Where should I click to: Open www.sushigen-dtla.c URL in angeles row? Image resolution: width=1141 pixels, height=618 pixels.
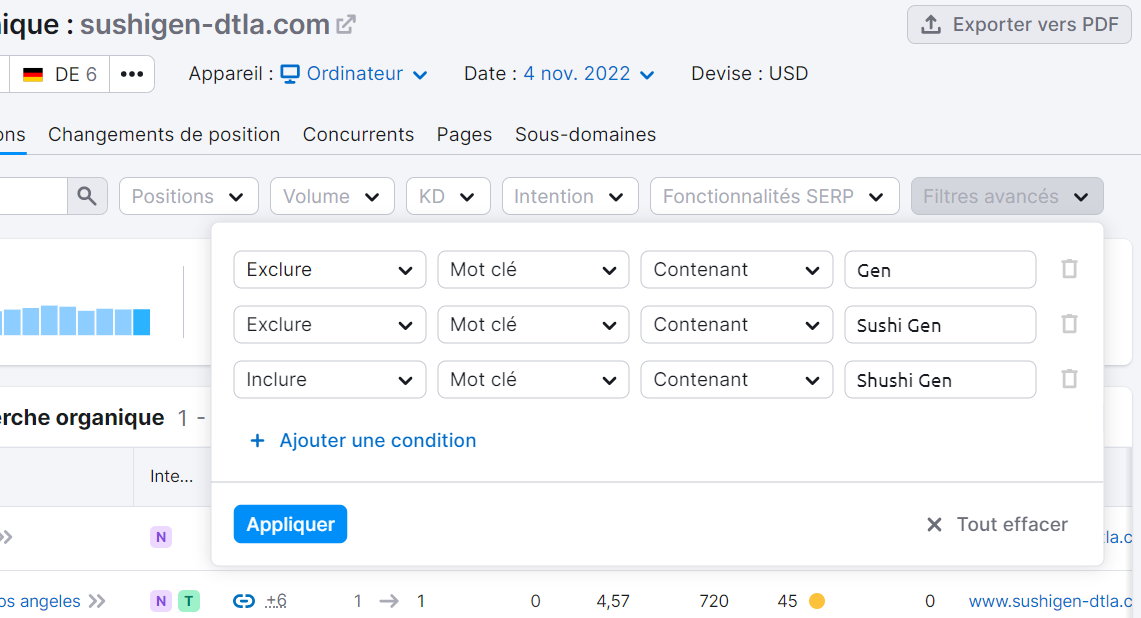tap(1050, 601)
